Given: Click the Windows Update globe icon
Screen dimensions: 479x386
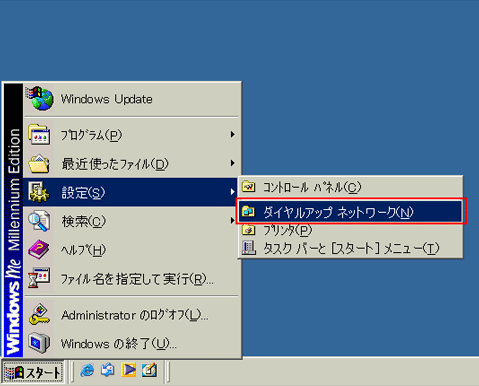Looking at the screenshot, I should pyautogui.click(x=39, y=99).
